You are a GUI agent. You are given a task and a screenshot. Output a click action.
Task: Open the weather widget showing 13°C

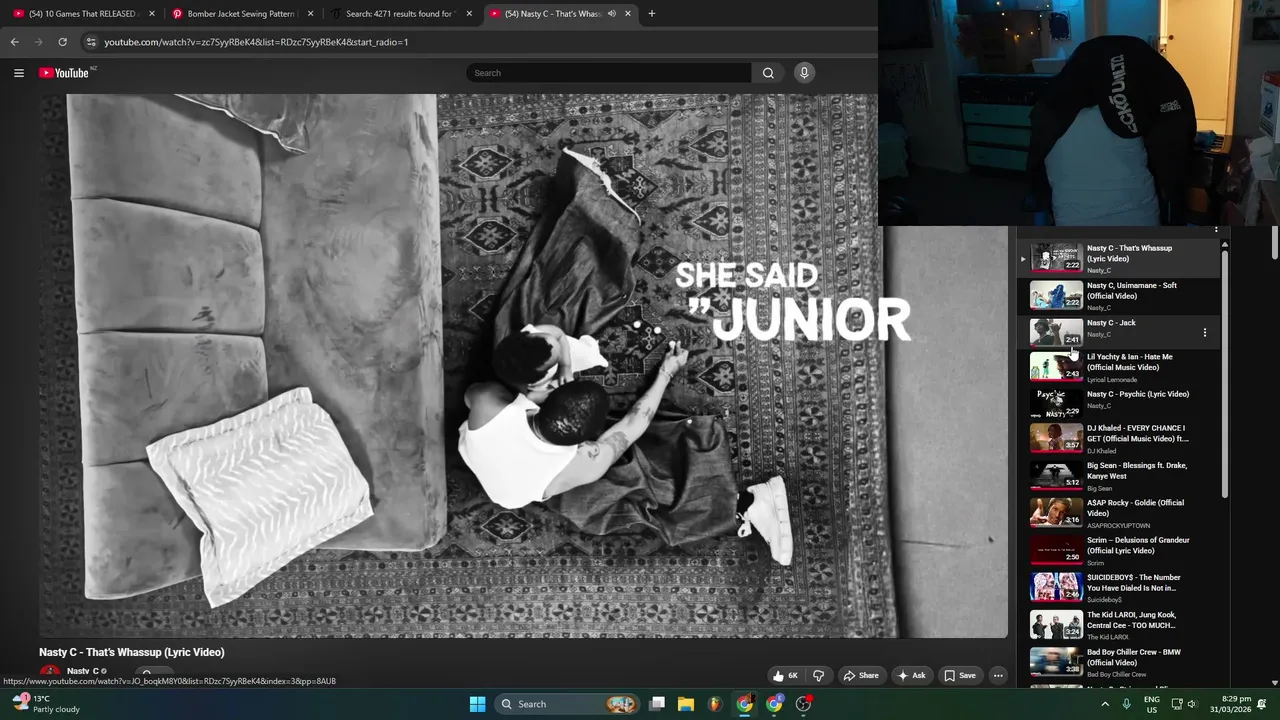point(47,704)
